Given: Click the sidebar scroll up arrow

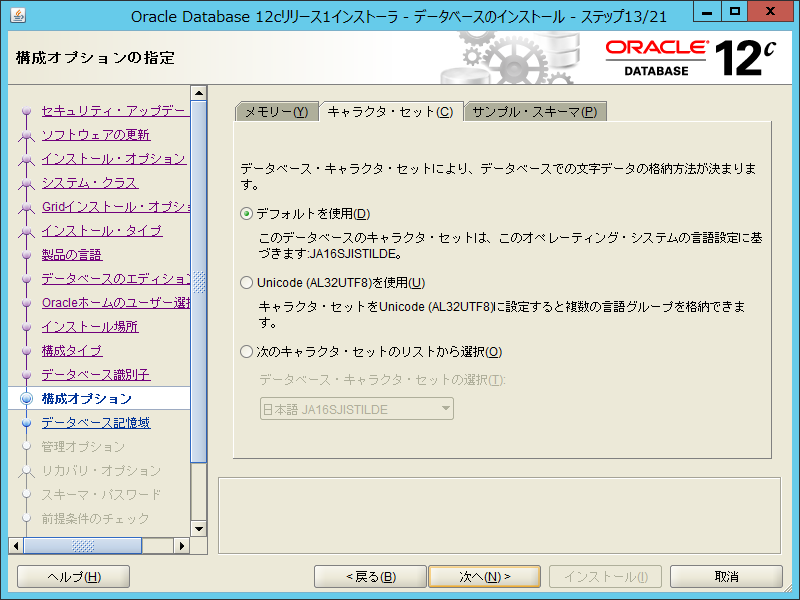Looking at the screenshot, I should pyautogui.click(x=198, y=93).
